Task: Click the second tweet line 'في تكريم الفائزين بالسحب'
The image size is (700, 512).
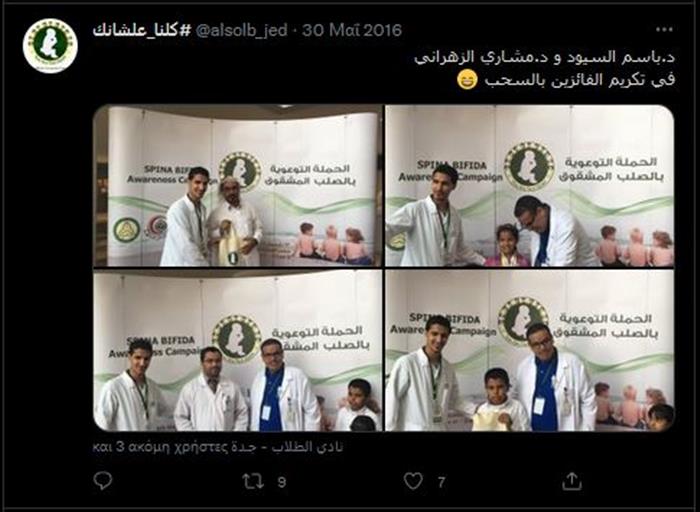Action: click(580, 81)
